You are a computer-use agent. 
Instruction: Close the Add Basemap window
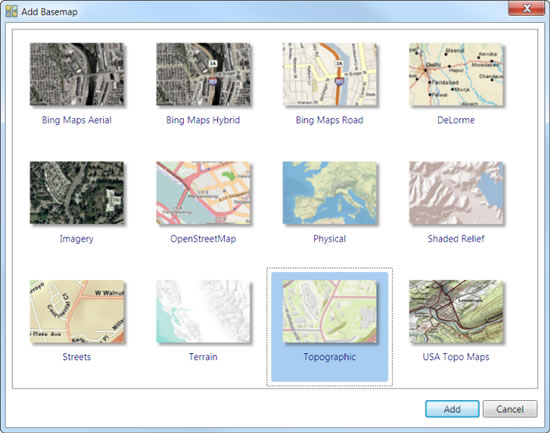click(x=526, y=8)
